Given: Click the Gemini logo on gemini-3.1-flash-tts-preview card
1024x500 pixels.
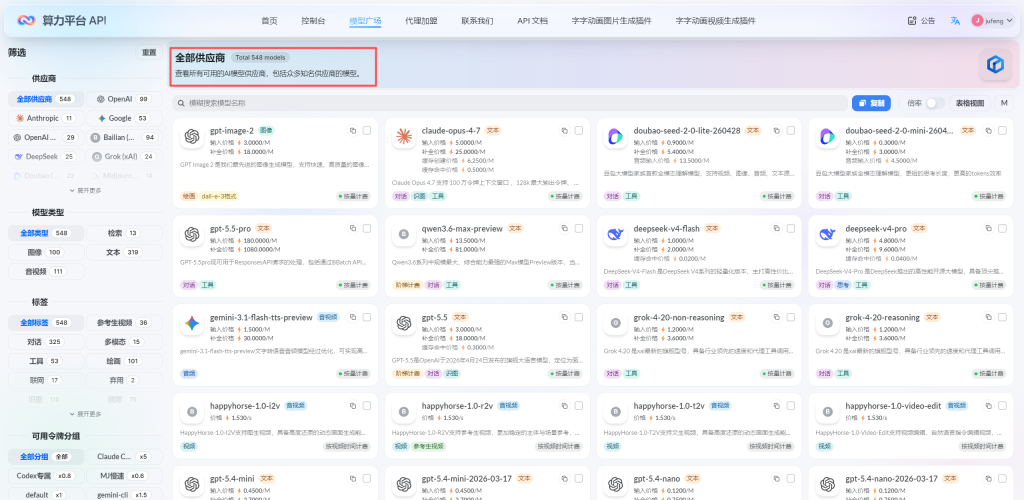Looking at the screenshot, I should click(x=192, y=323).
